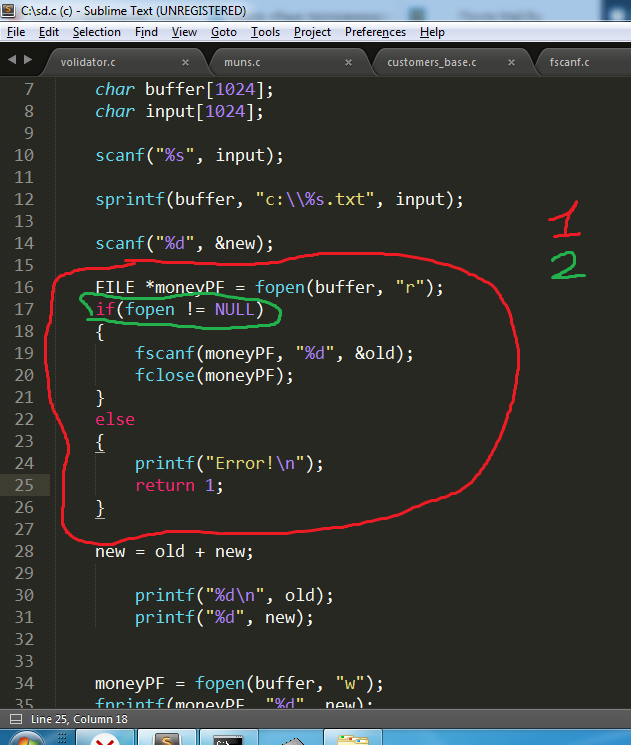This screenshot has width=631, height=745.
Task: Expand the Goto menu
Action: coord(224,32)
